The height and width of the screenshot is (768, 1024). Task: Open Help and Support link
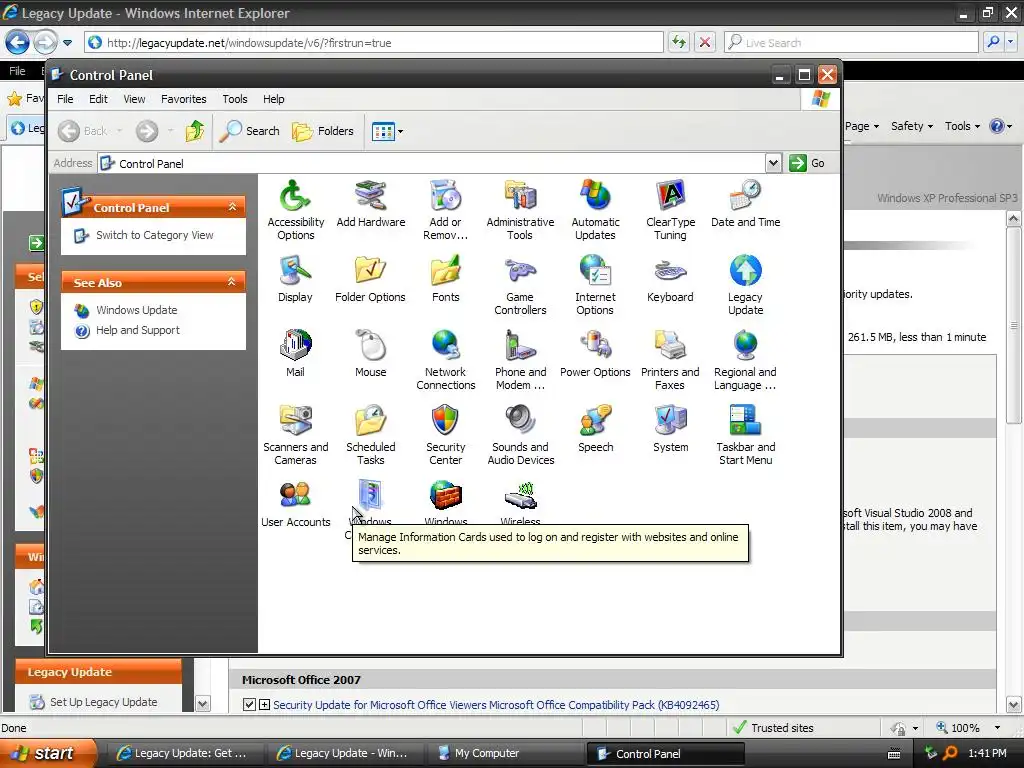tap(138, 330)
